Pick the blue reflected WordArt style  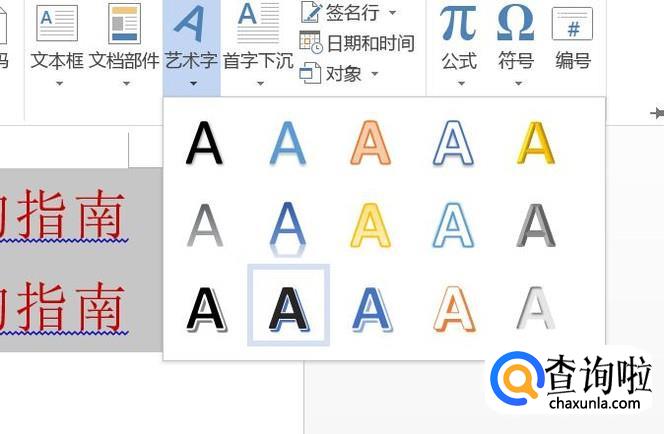point(288,229)
